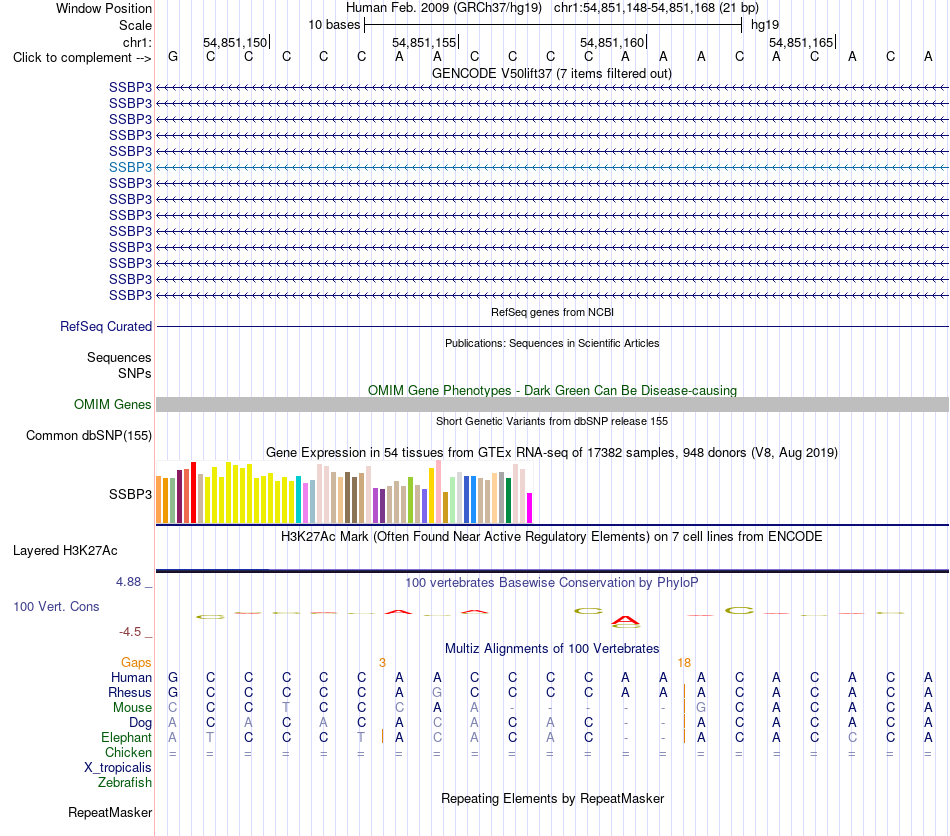
Task: Click the Gaps label in Multiz alignment
Action: tap(136, 663)
